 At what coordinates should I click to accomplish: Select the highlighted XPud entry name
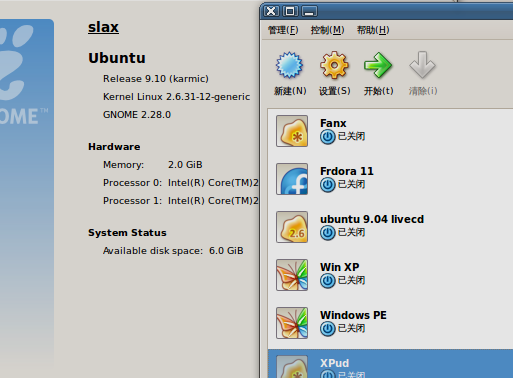pyautogui.click(x=334, y=363)
